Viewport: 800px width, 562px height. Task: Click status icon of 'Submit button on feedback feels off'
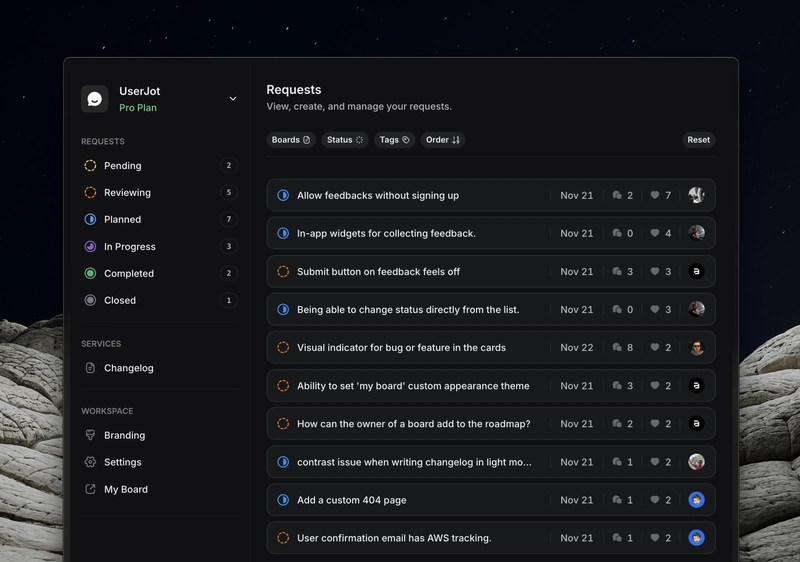283,272
